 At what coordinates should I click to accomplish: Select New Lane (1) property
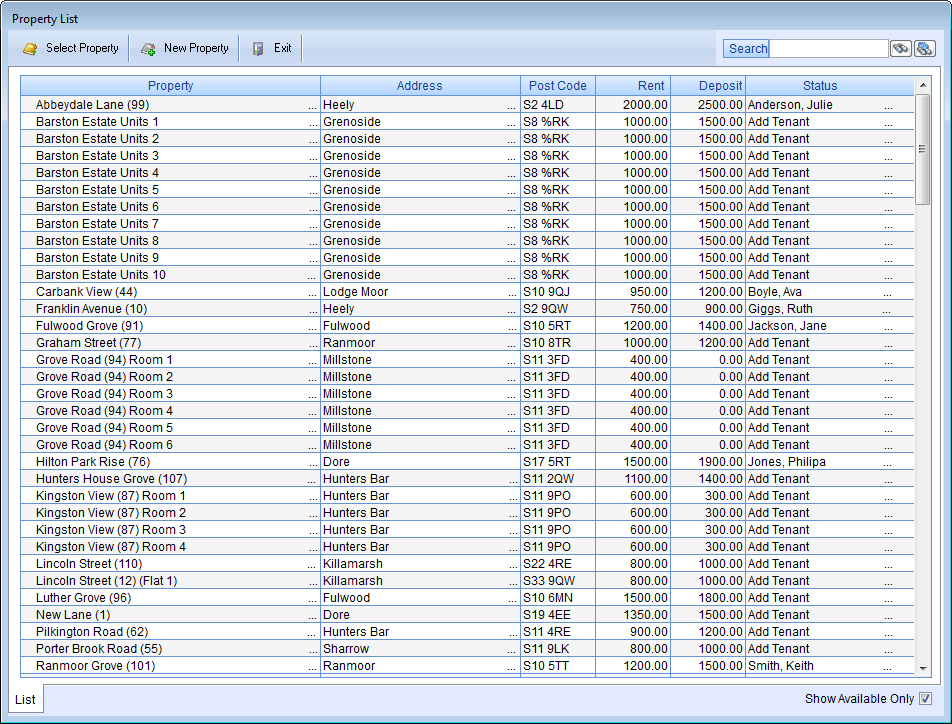pyautogui.click(x=73, y=615)
